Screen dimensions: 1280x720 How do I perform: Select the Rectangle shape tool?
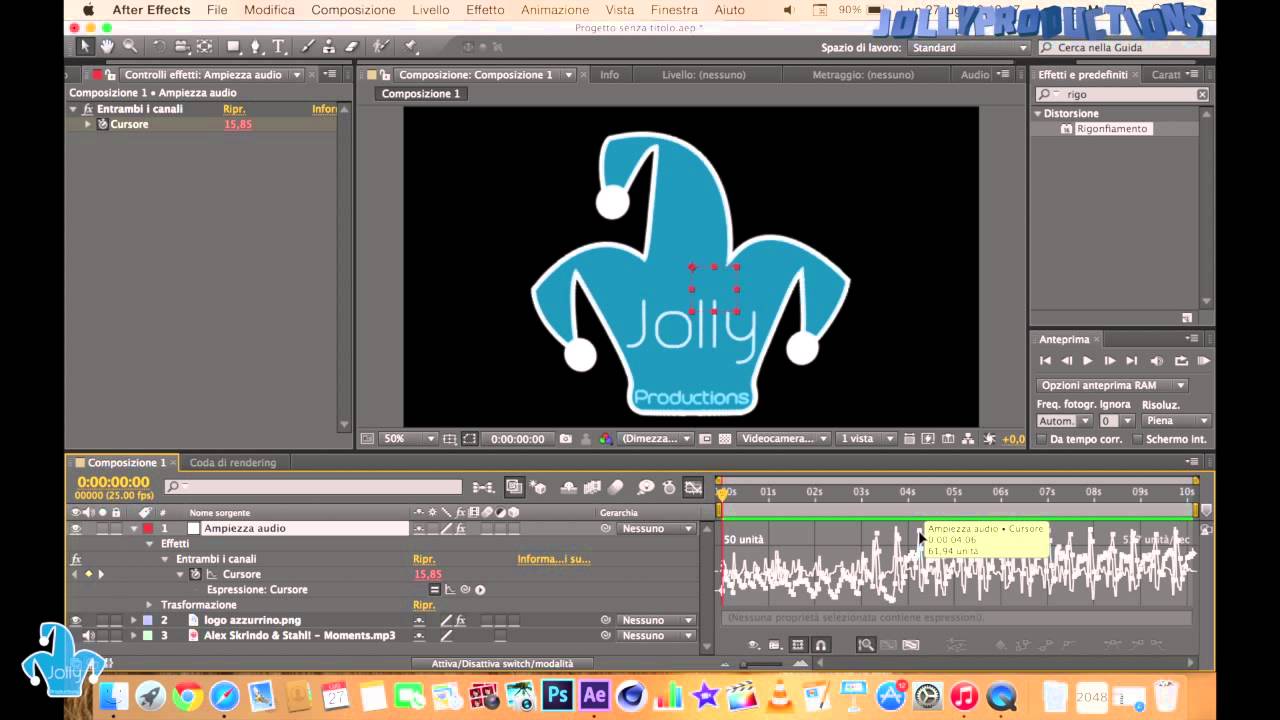pos(234,46)
